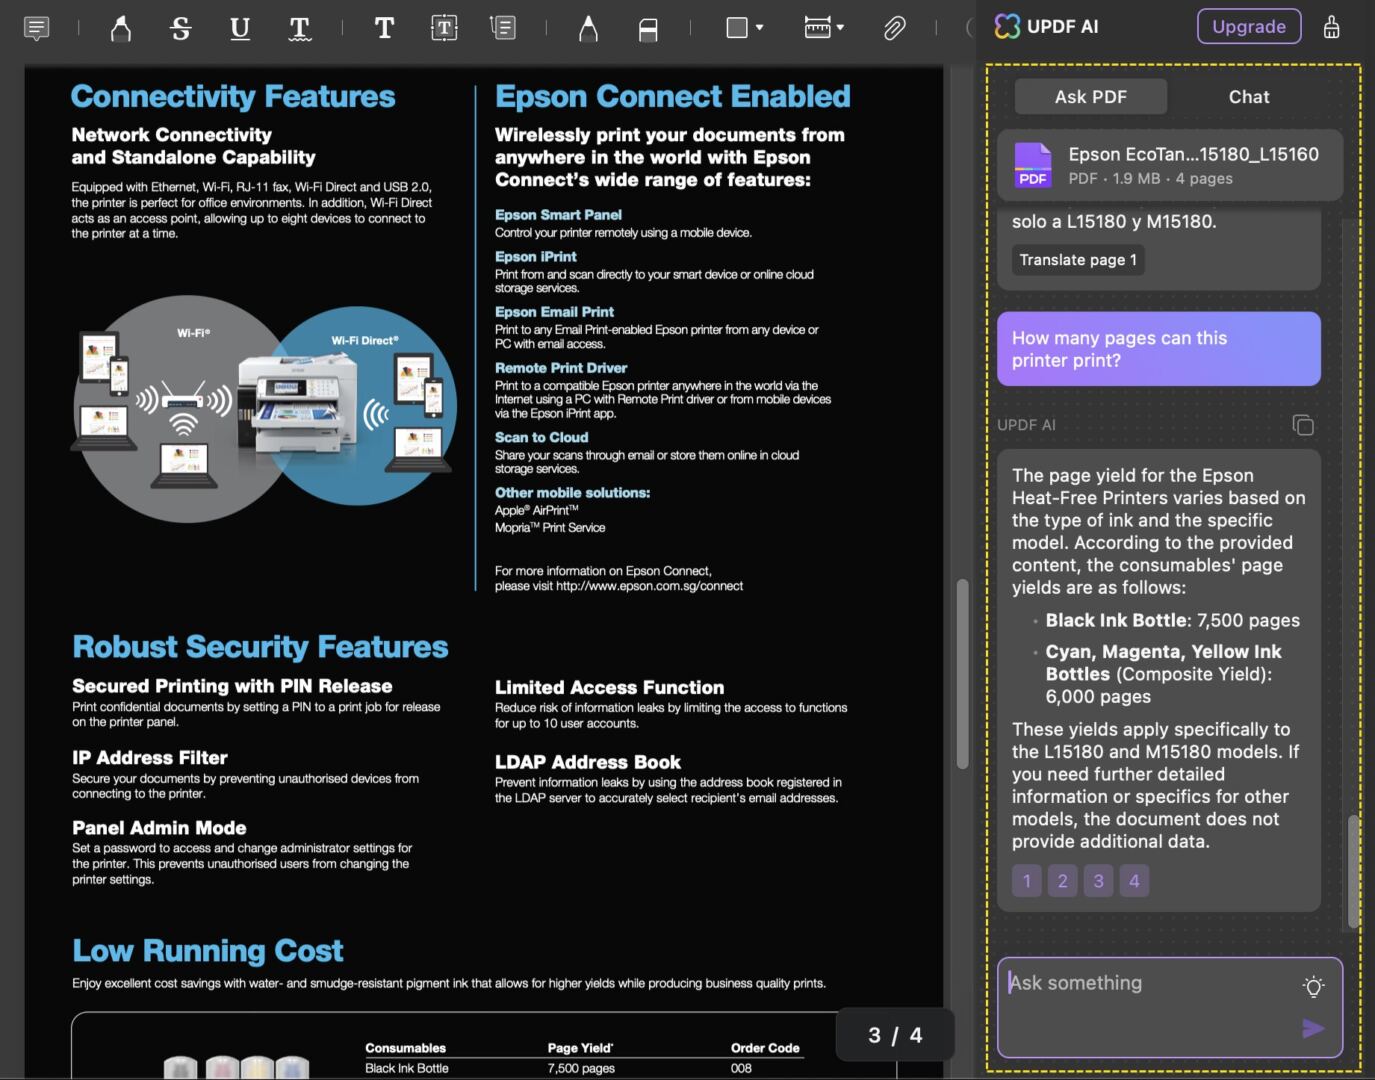Click the AI chat panel scrollbar
The image size is (1375, 1080).
click(x=1353, y=870)
